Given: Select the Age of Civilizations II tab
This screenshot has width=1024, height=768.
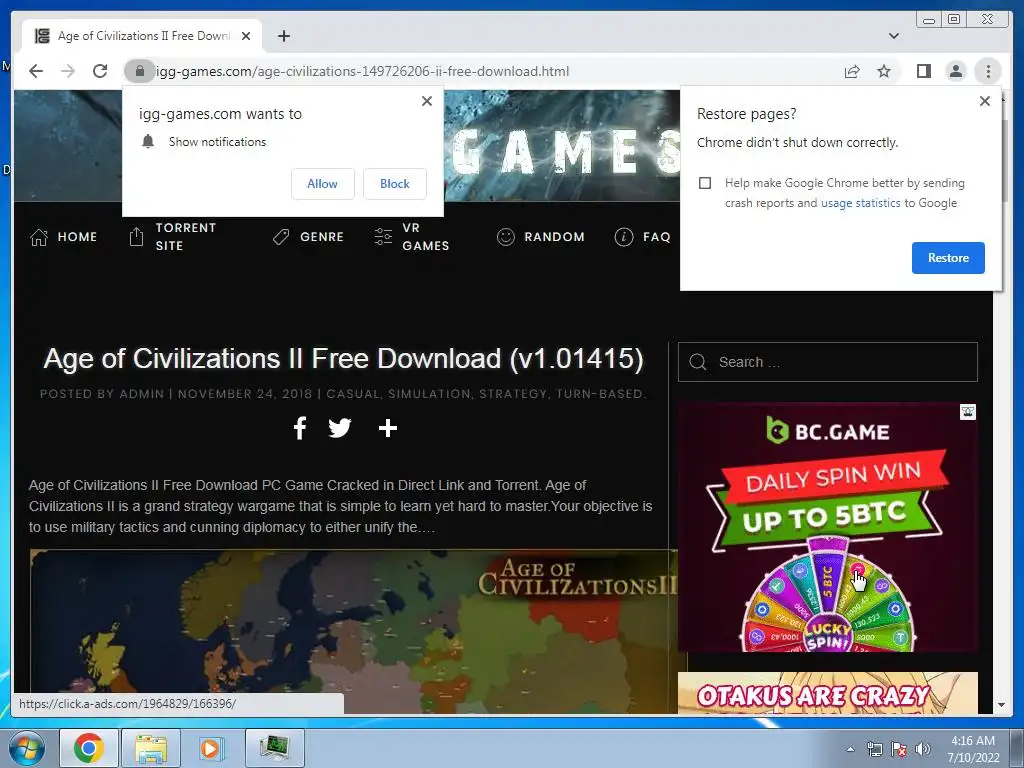Looking at the screenshot, I should [x=142, y=36].
